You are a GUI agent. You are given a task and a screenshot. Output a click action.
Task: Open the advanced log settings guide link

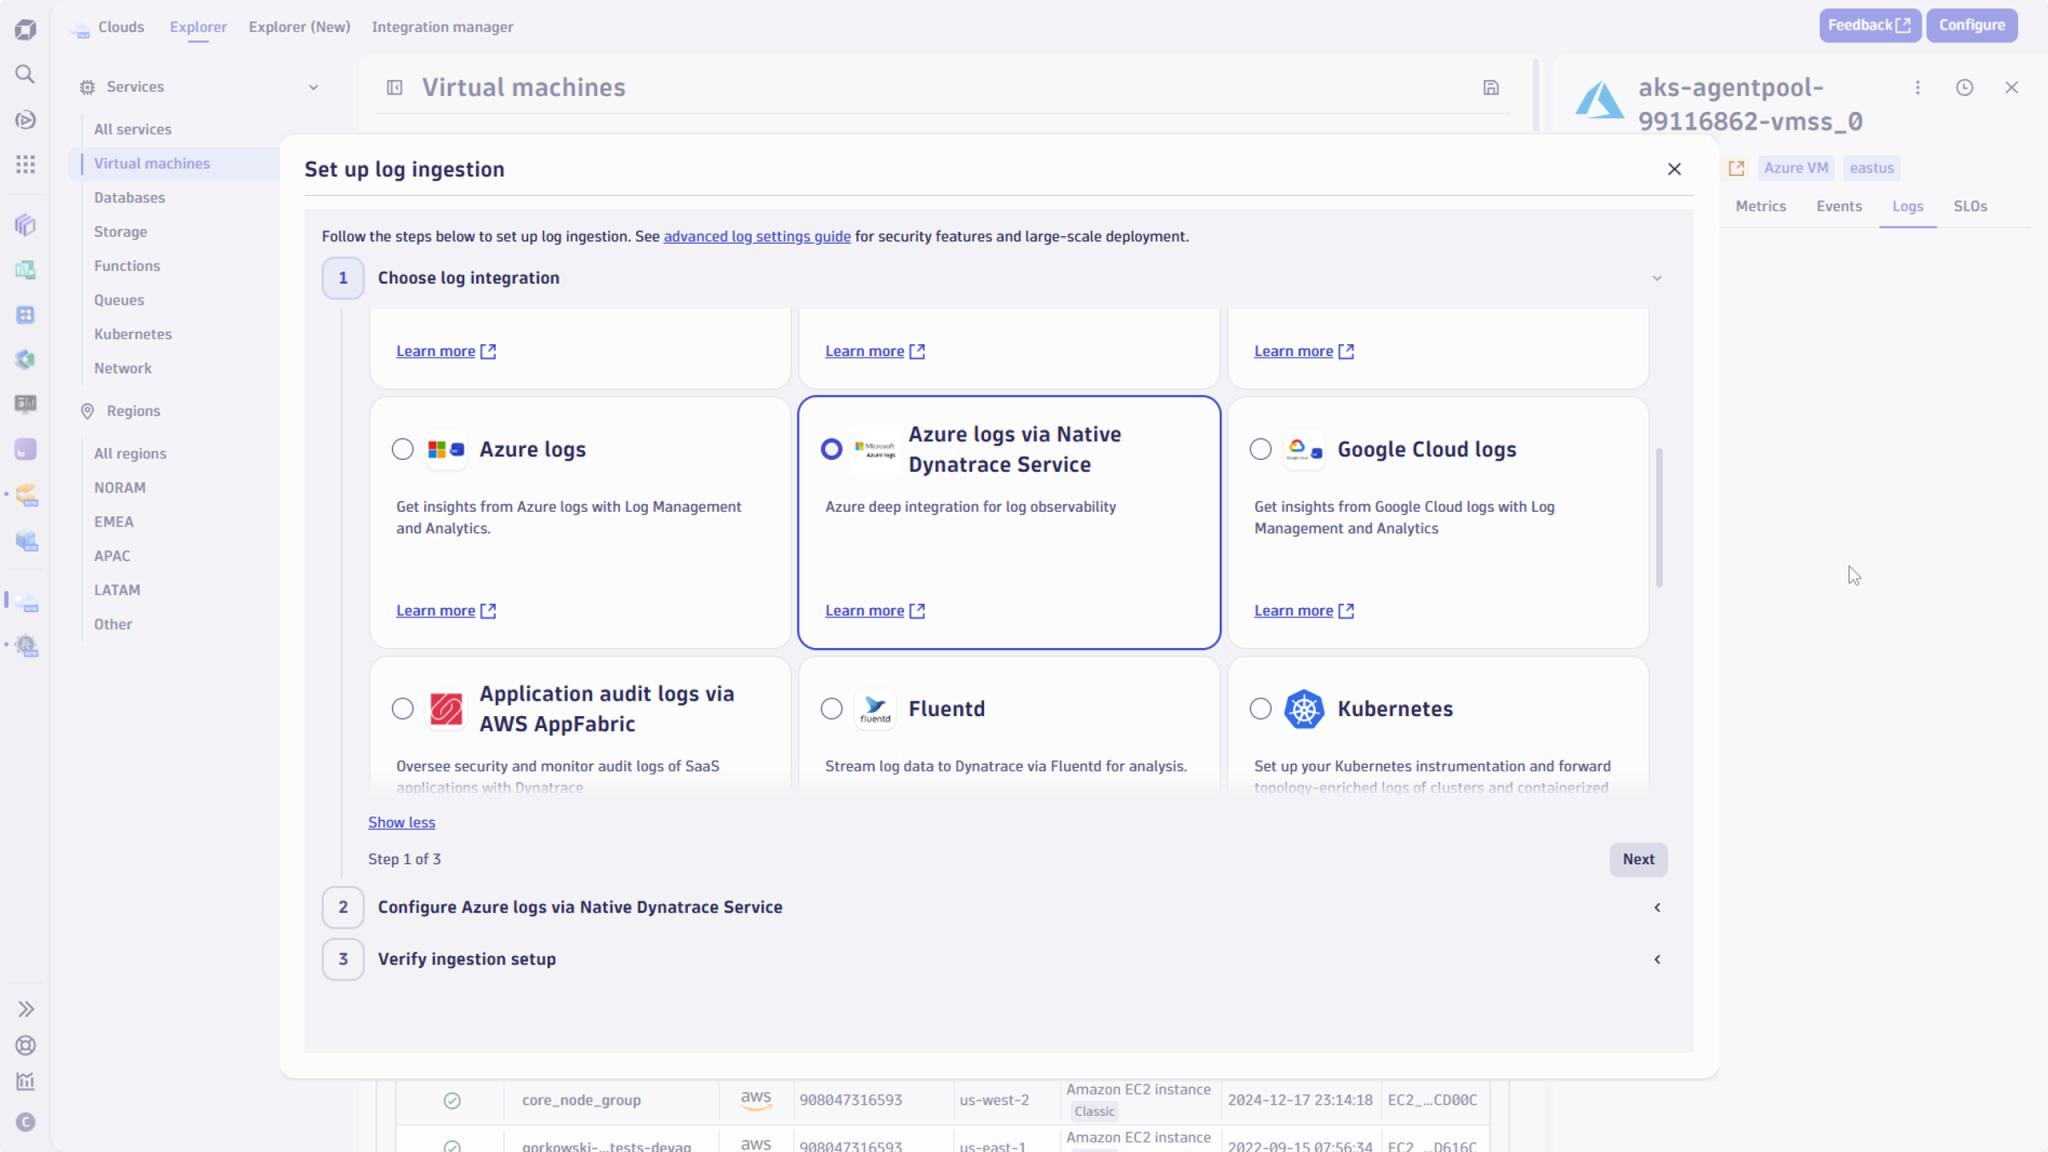click(756, 236)
